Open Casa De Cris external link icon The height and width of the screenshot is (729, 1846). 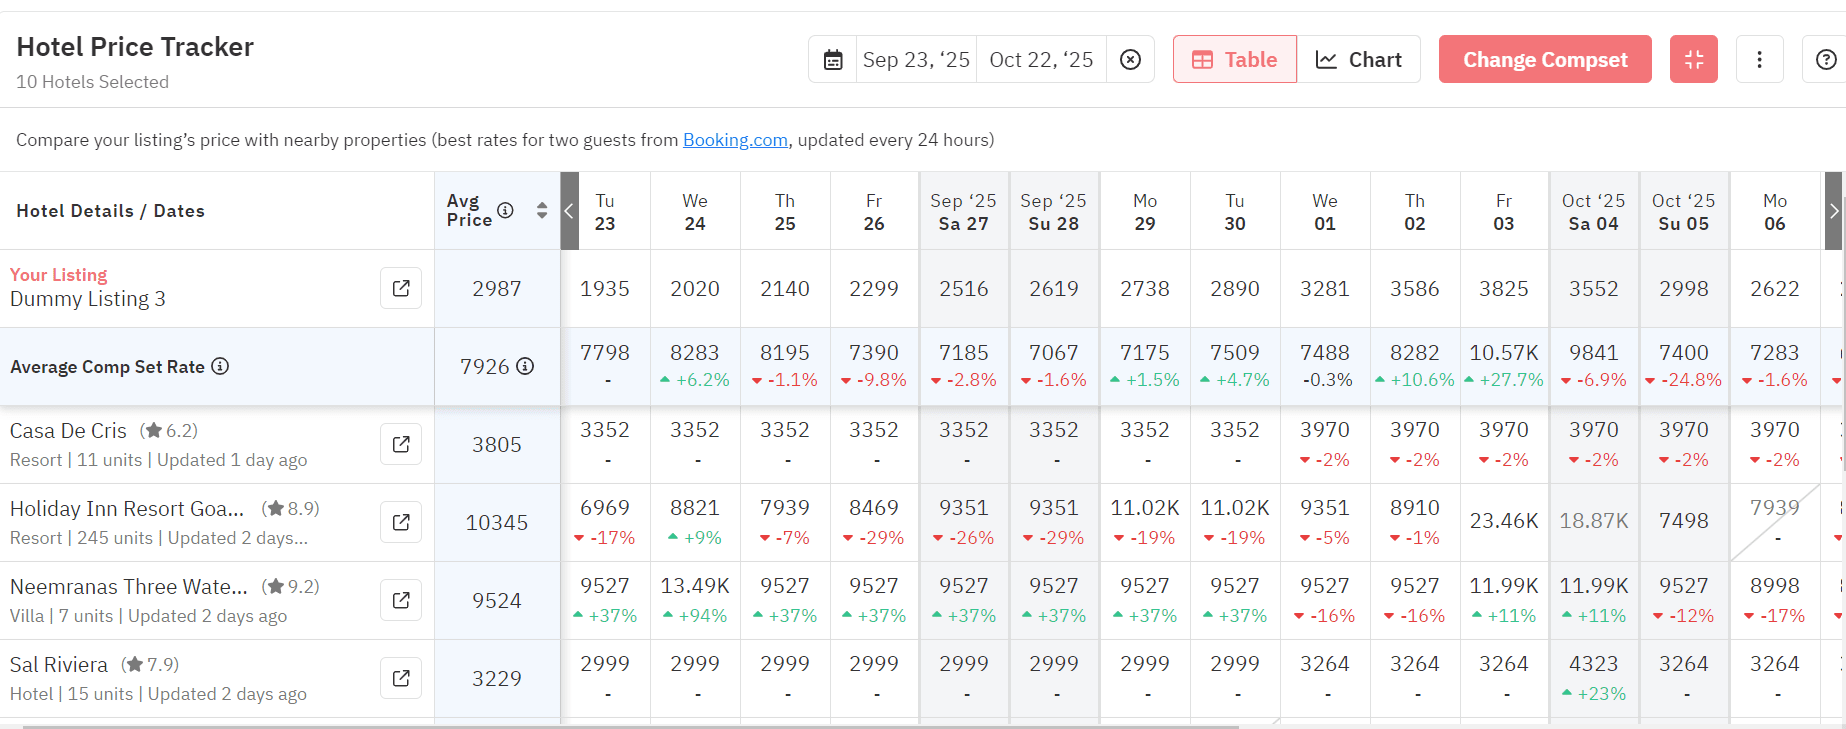pos(401,444)
